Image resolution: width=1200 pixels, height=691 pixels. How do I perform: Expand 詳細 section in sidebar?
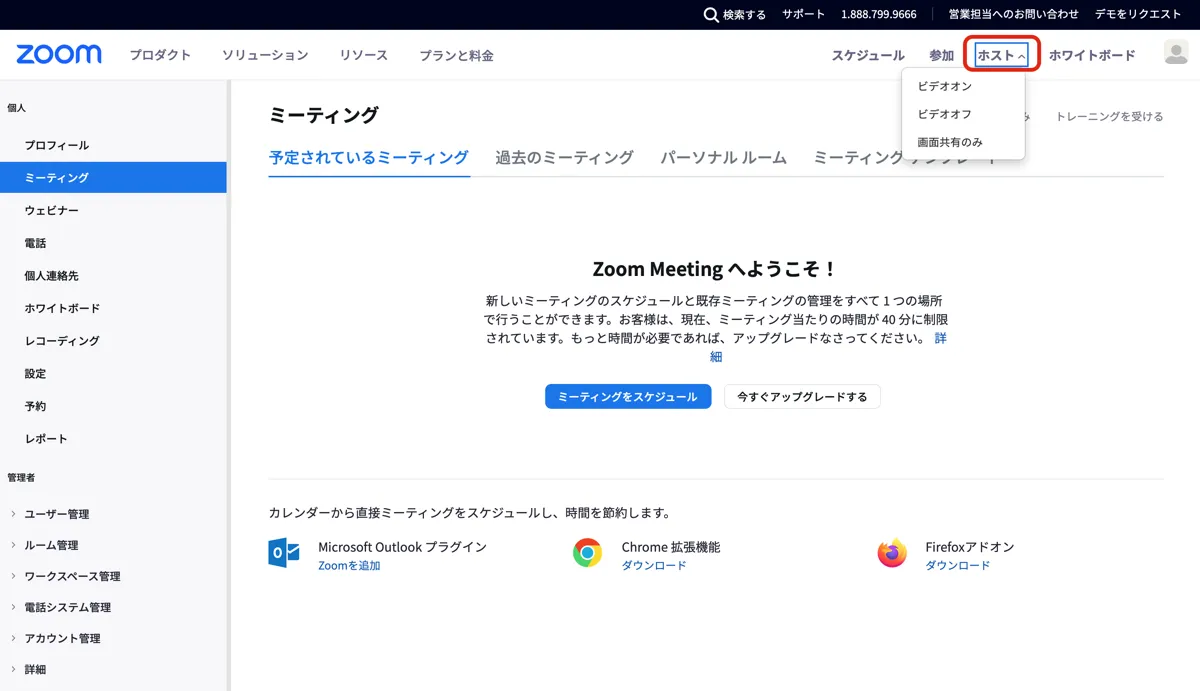coord(35,669)
